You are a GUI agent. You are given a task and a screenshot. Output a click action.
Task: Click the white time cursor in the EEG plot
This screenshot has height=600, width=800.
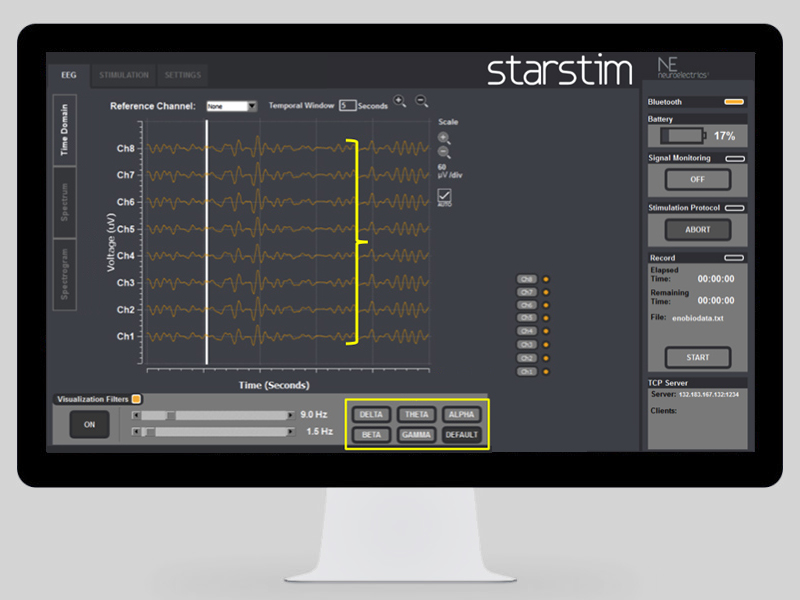coord(207,242)
